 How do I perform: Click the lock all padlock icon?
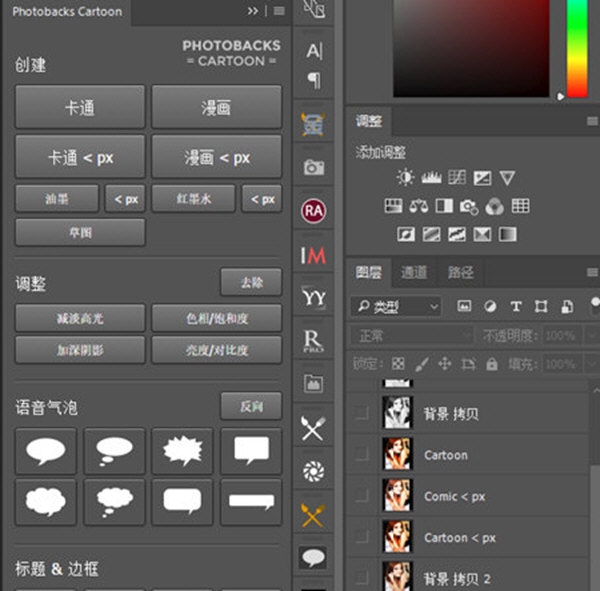490,364
